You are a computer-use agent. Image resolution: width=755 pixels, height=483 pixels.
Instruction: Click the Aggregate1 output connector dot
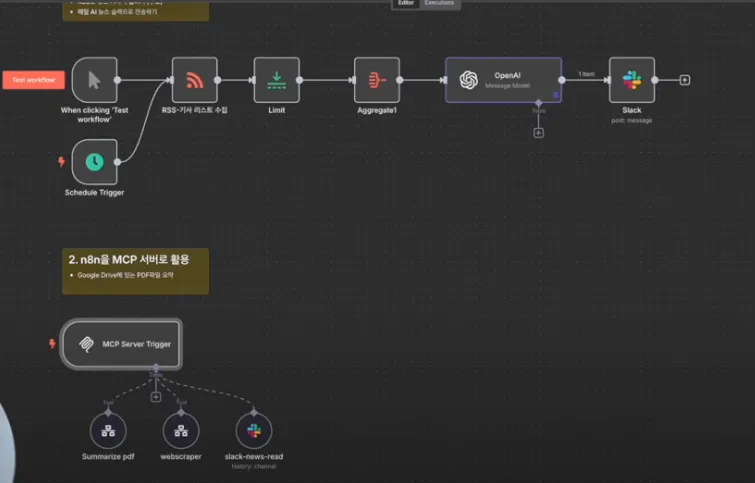(x=400, y=80)
